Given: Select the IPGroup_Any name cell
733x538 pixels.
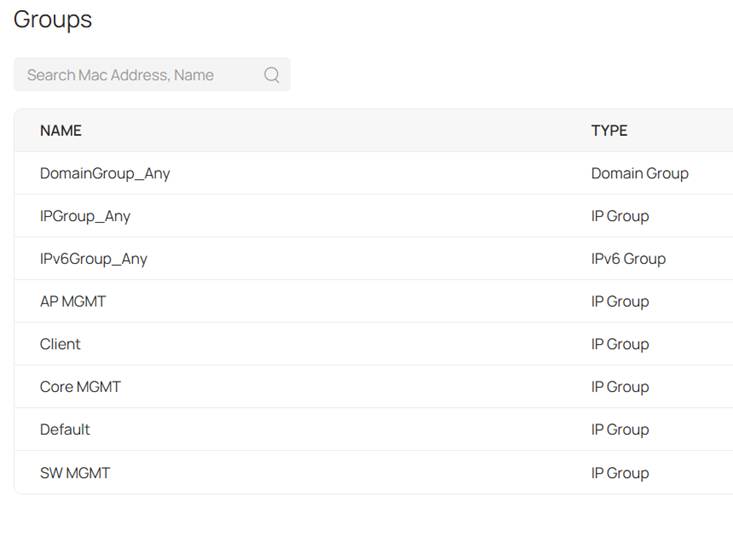Looking at the screenshot, I should pyautogui.click(x=85, y=216).
